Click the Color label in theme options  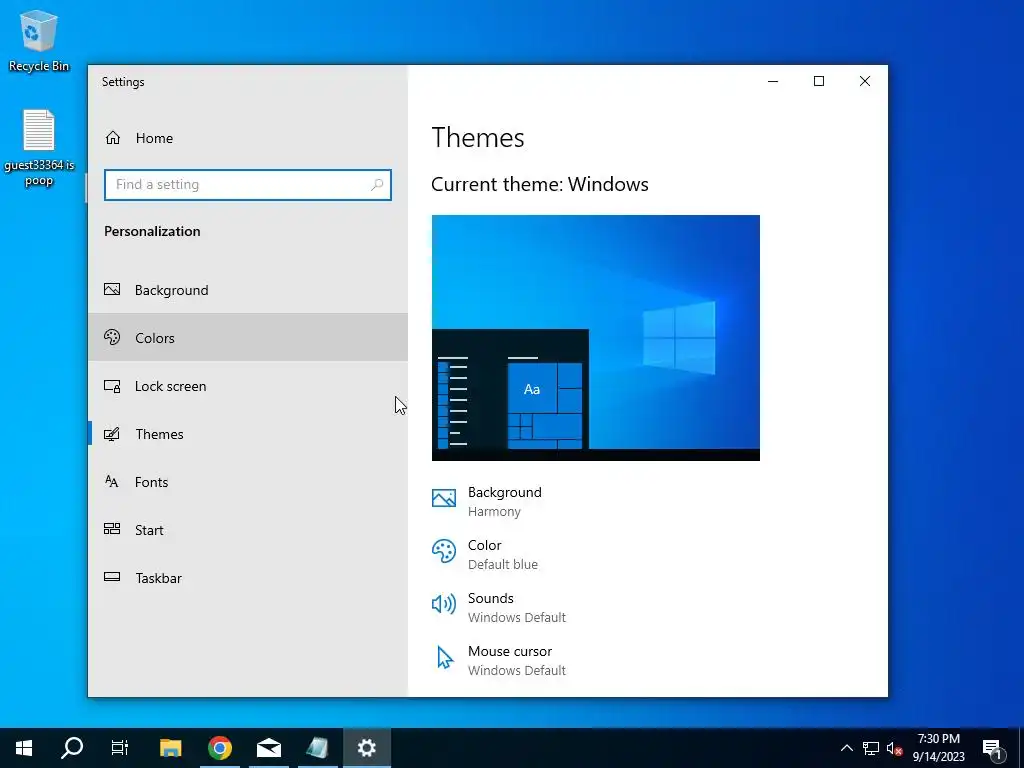[x=485, y=545]
